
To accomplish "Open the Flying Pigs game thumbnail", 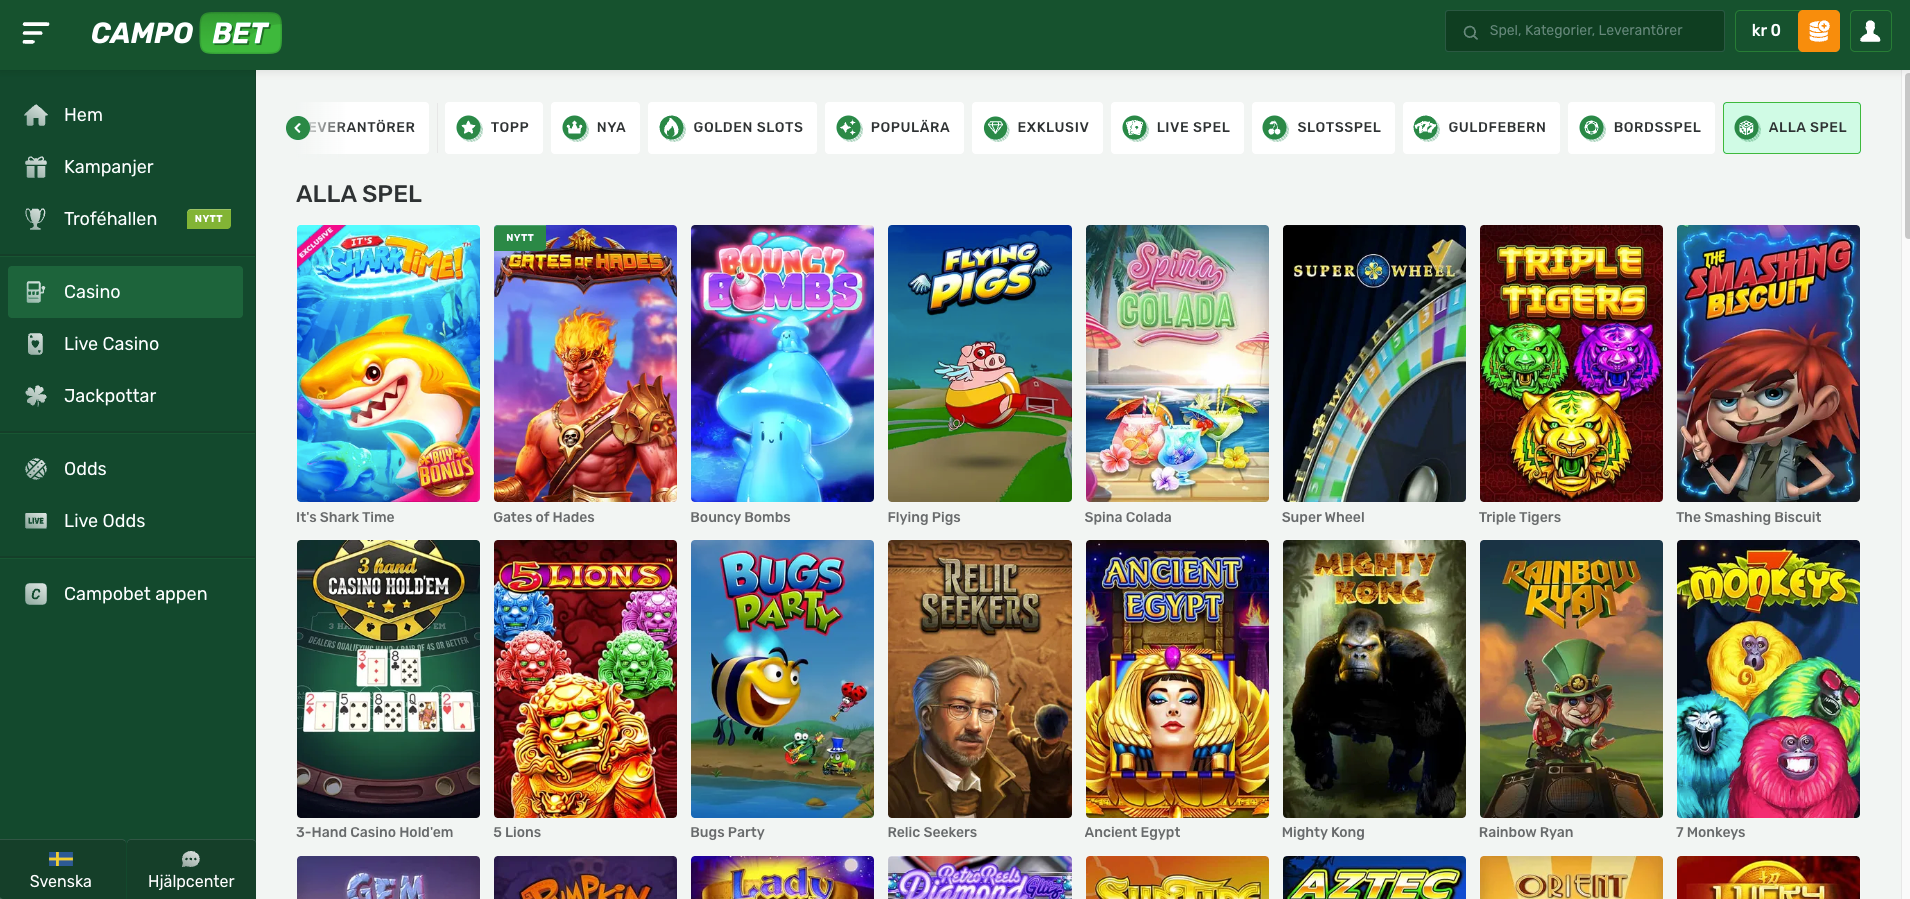I will (x=979, y=364).
